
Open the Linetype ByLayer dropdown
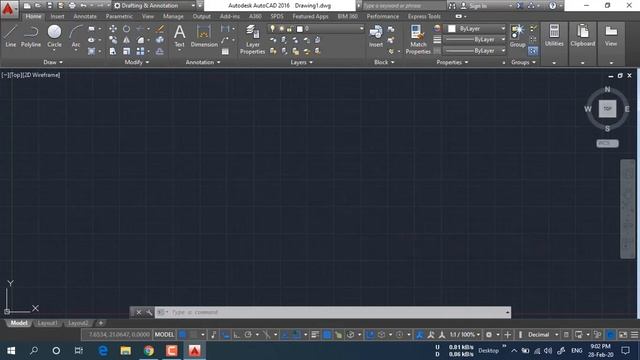click(475, 51)
